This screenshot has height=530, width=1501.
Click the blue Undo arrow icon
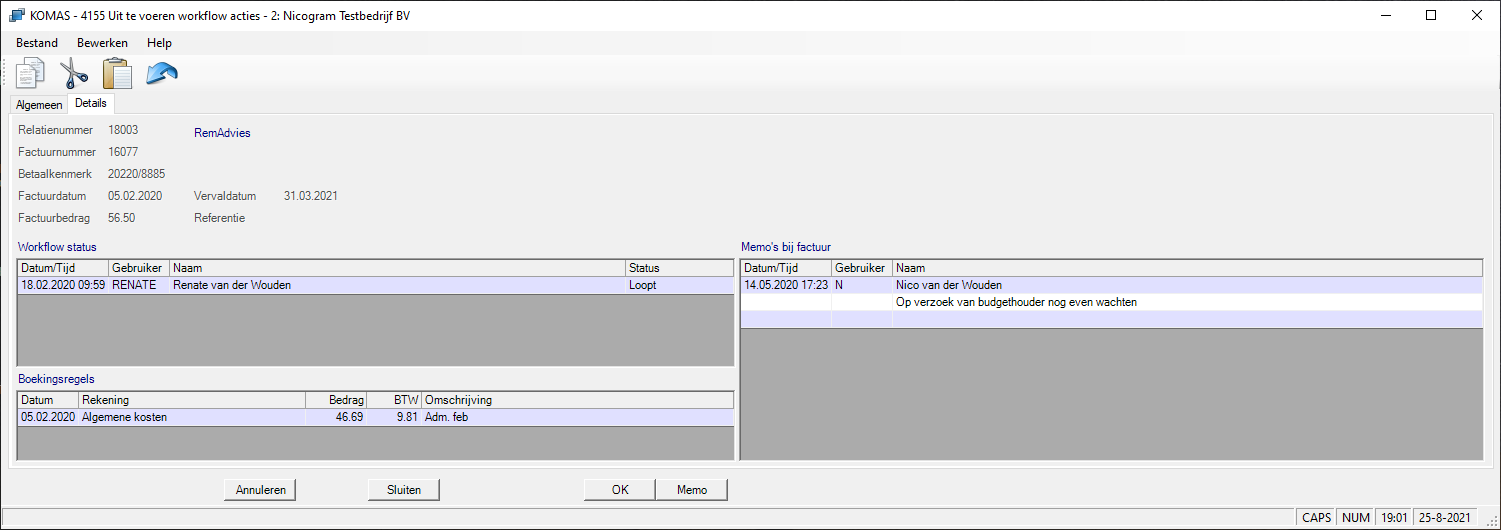pyautogui.click(x=161, y=74)
